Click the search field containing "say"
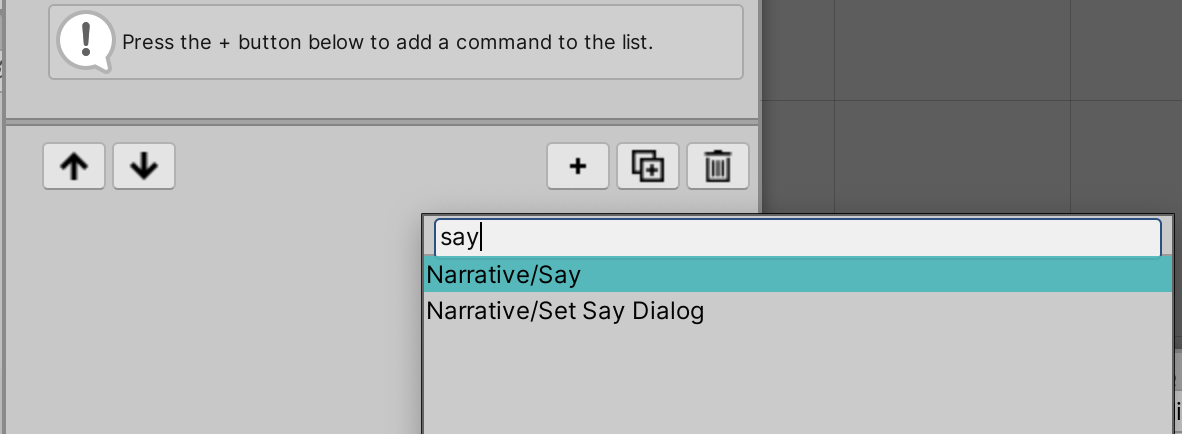1182x434 pixels. tap(798, 238)
